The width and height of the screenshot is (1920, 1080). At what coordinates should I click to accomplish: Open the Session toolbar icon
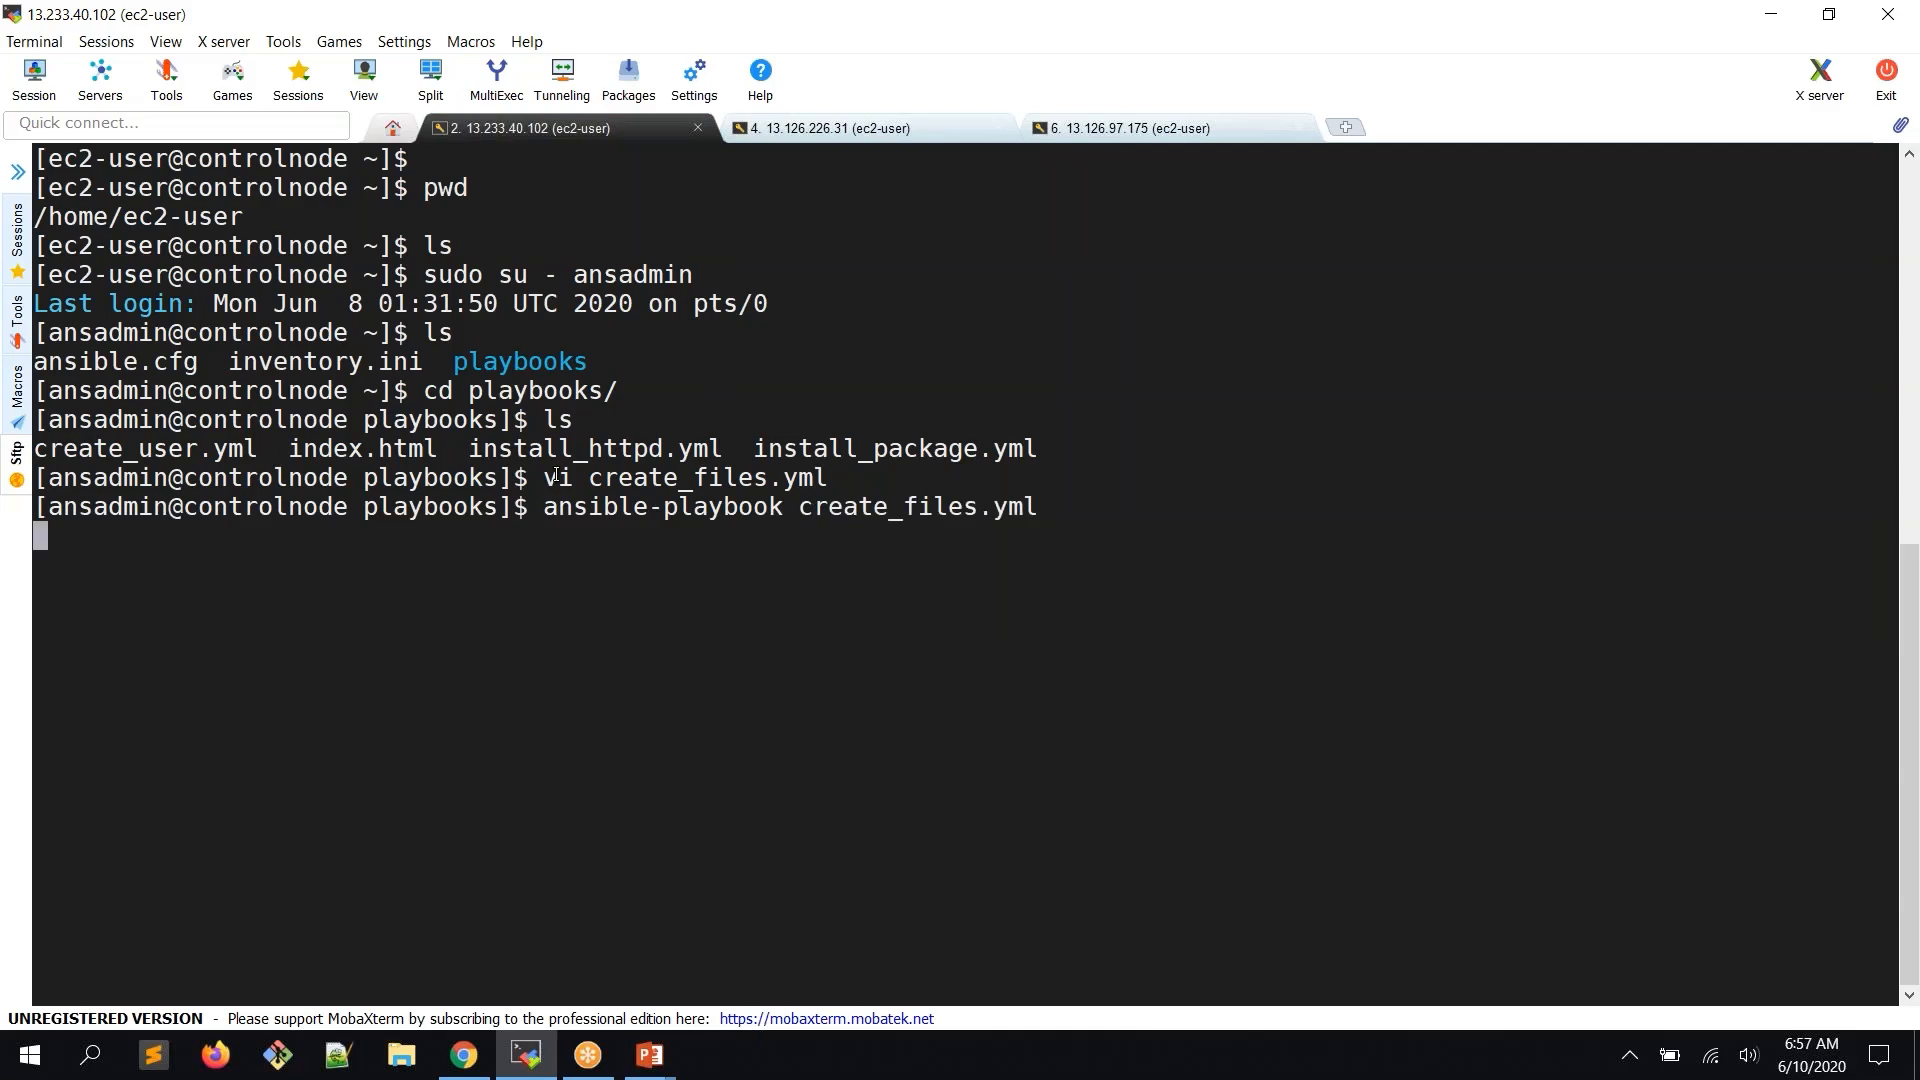point(34,80)
